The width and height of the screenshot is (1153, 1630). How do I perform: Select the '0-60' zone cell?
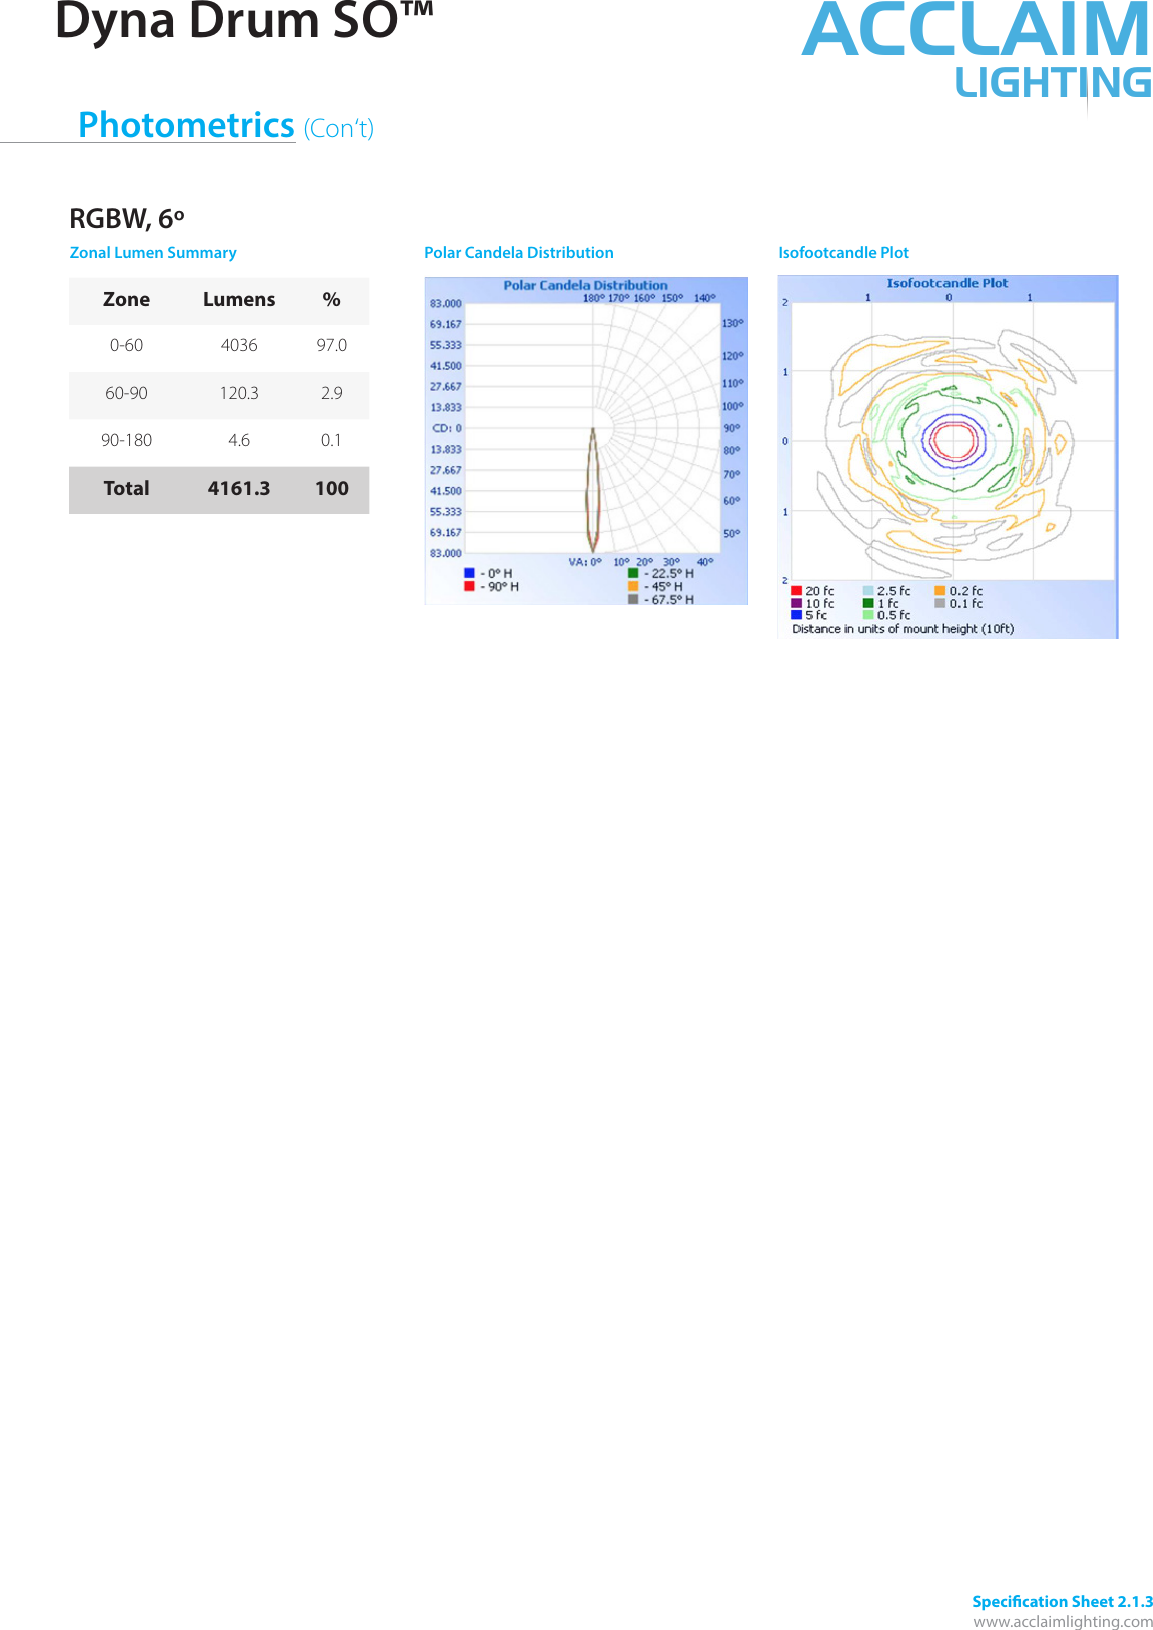point(126,346)
